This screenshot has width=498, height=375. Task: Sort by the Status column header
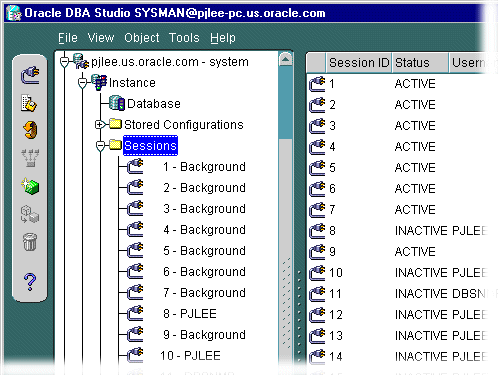420,63
